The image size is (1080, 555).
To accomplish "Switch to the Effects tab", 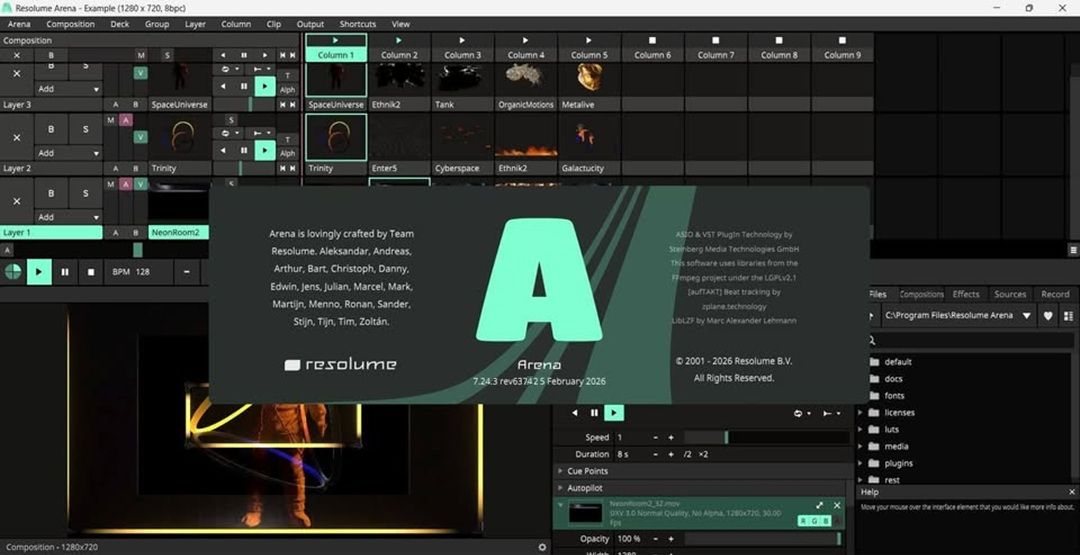I will tap(966, 294).
